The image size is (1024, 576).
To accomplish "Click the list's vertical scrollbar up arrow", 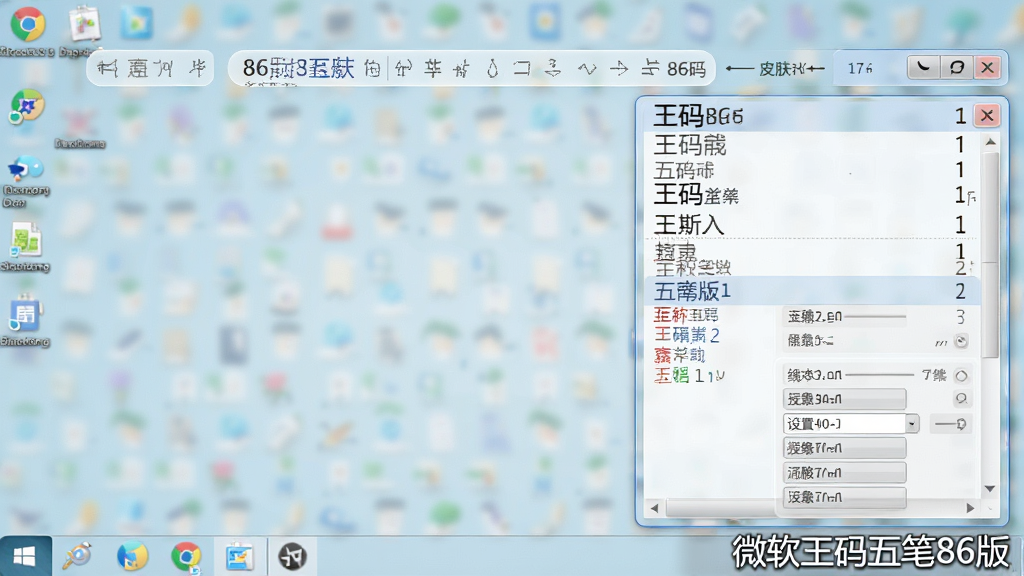I will point(990,142).
